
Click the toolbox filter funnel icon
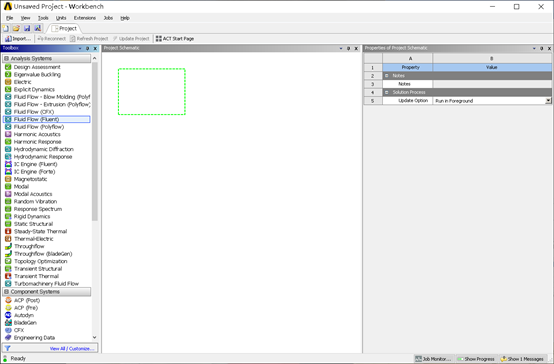pyautogui.click(x=7, y=348)
